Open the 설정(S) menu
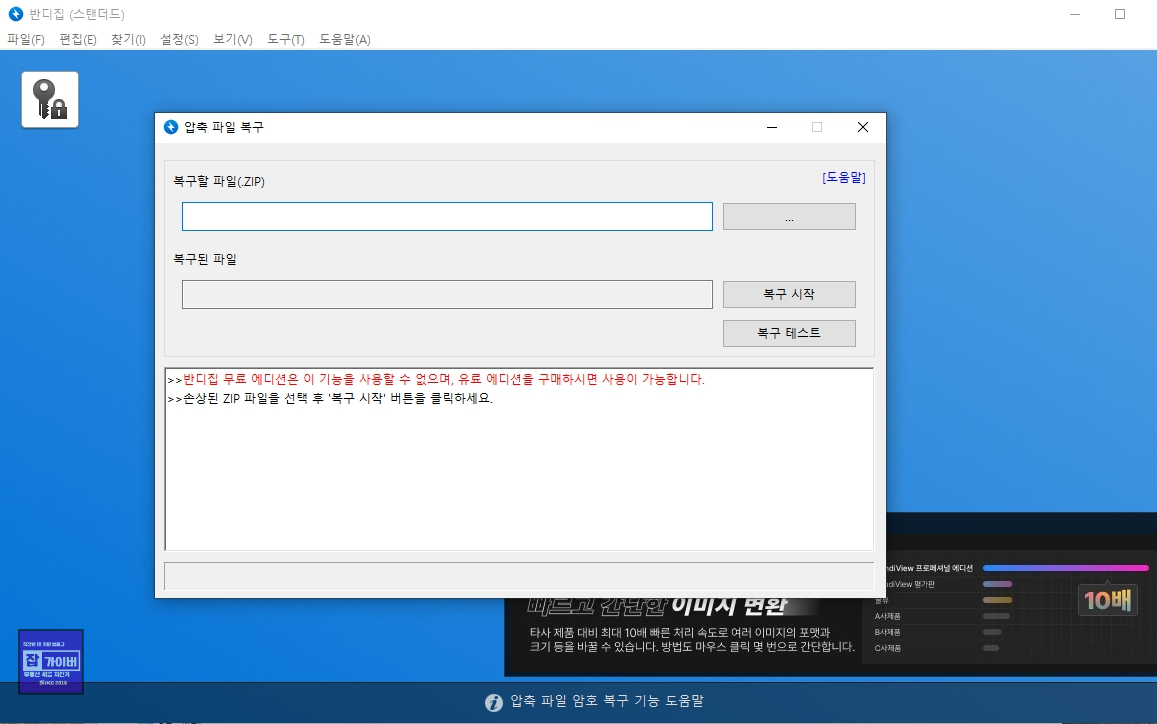Image resolution: width=1157 pixels, height=724 pixels. coord(179,40)
